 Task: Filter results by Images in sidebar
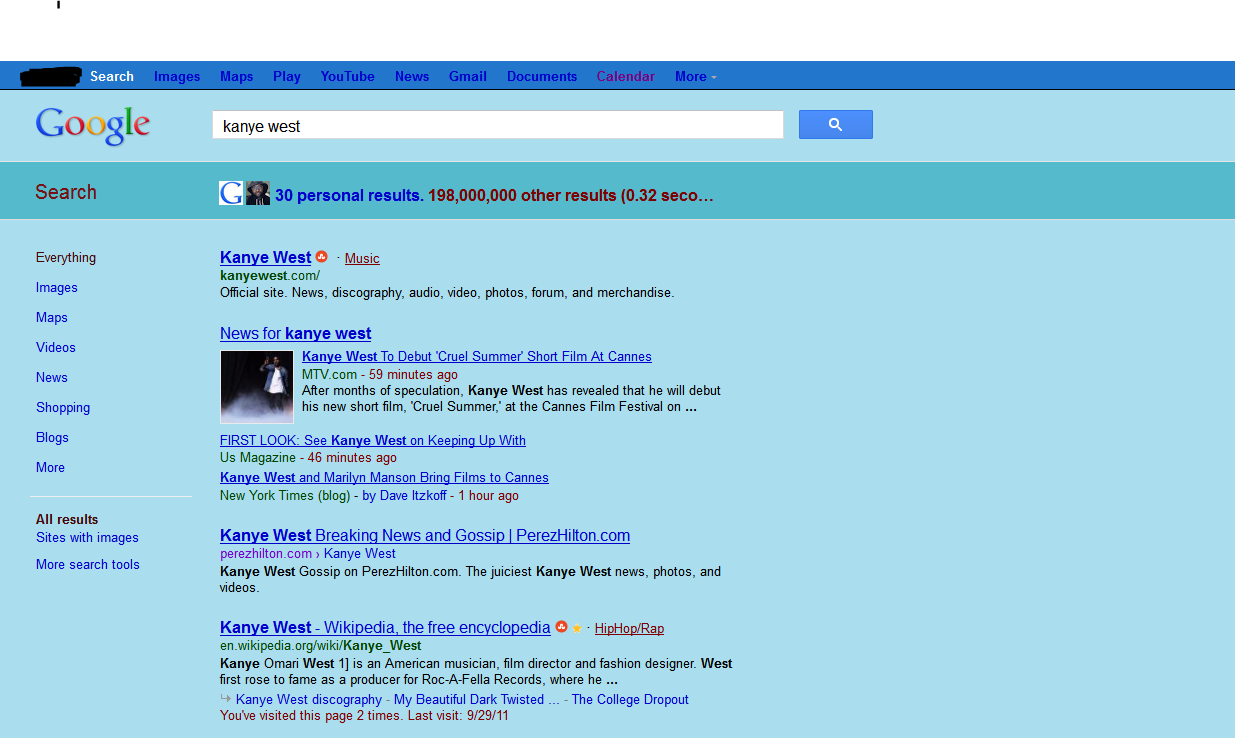click(x=57, y=287)
